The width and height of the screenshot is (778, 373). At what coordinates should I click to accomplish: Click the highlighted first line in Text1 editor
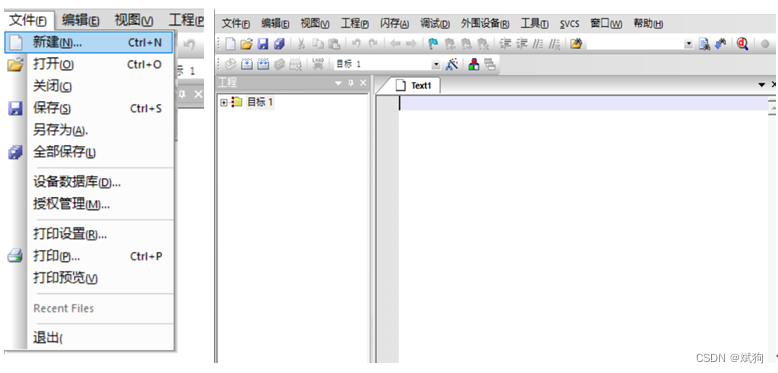[583, 103]
